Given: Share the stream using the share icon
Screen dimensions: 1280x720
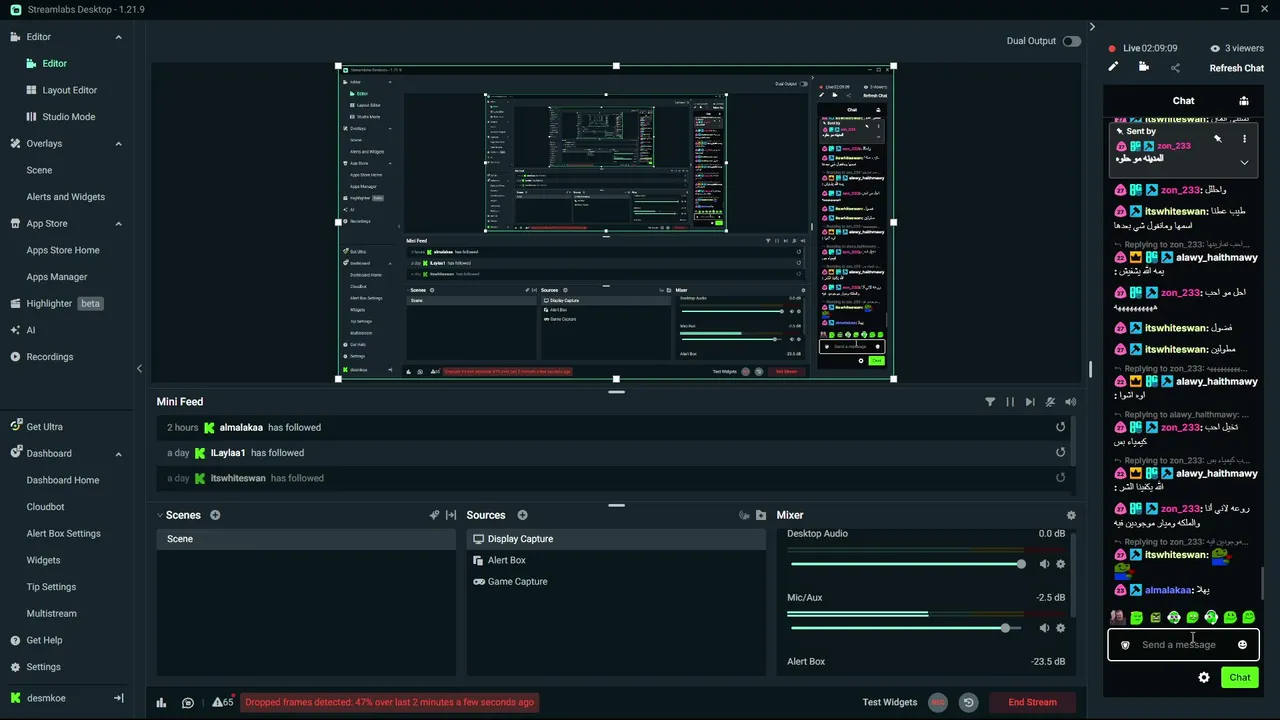Looking at the screenshot, I should pyautogui.click(x=1175, y=68).
